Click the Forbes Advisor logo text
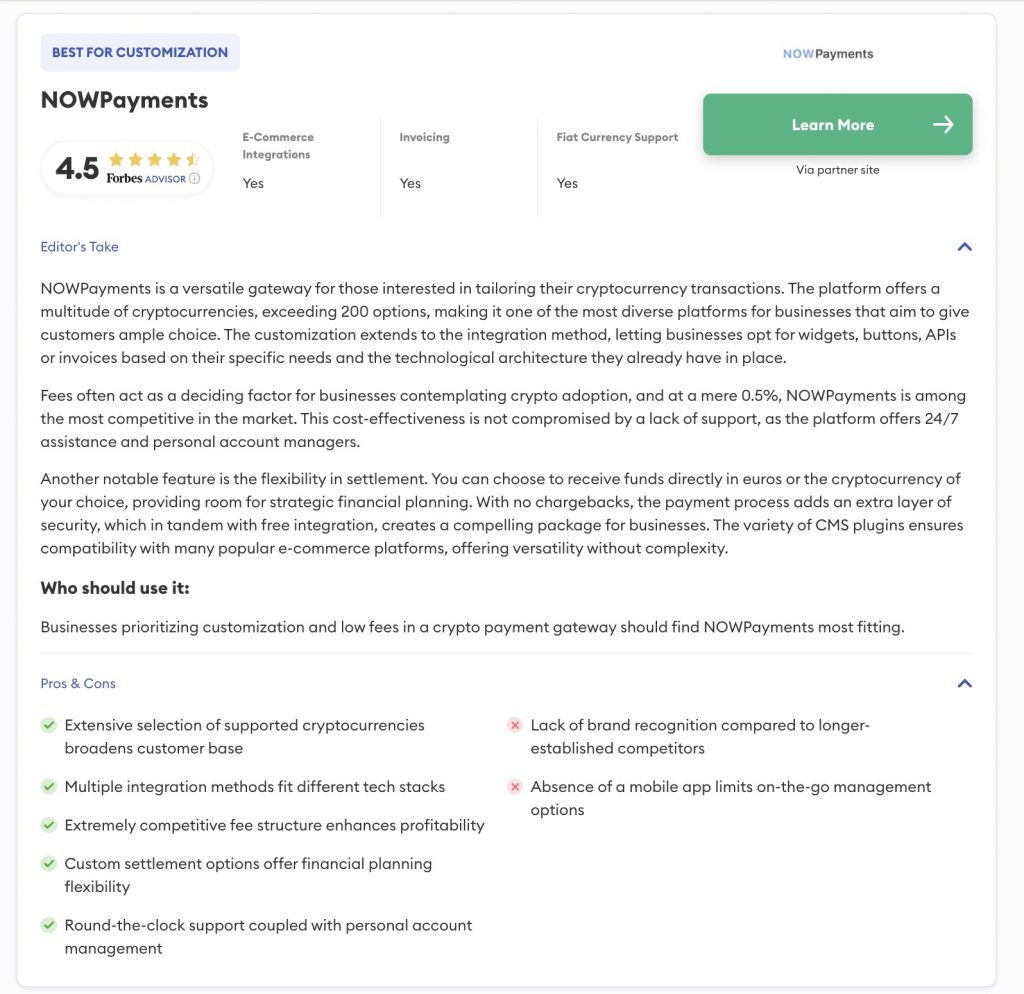Viewport: 1024px width, 994px height. tap(146, 178)
